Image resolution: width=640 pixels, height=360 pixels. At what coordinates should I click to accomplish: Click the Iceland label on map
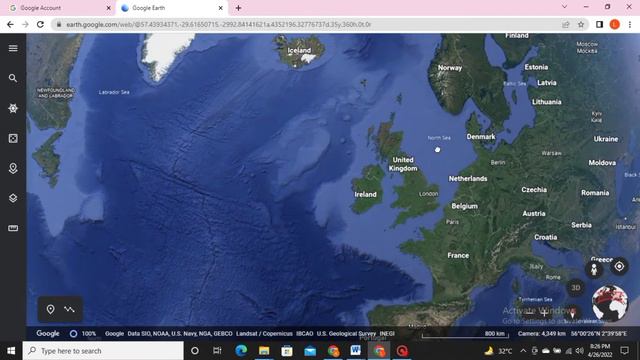[299, 50]
